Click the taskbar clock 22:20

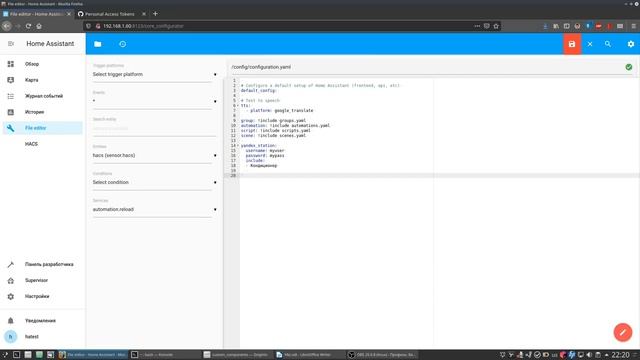620,355
